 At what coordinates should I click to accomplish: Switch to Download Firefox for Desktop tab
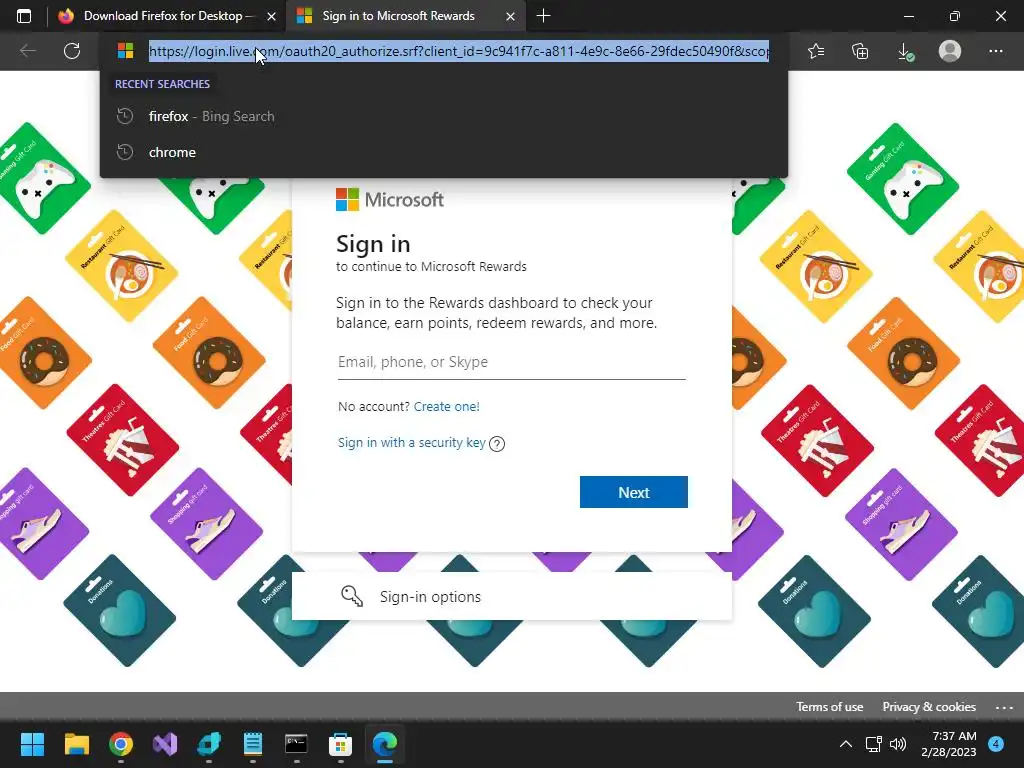[x=167, y=16]
